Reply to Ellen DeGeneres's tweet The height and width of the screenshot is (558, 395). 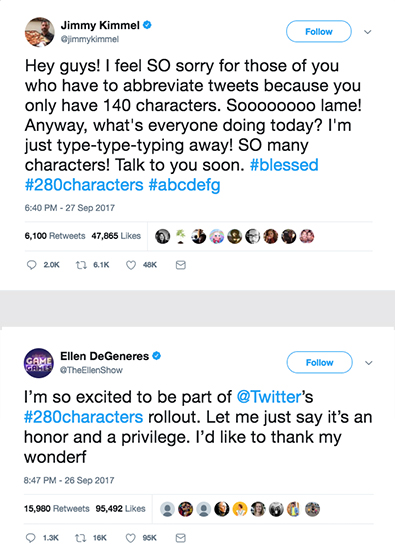click(31, 538)
